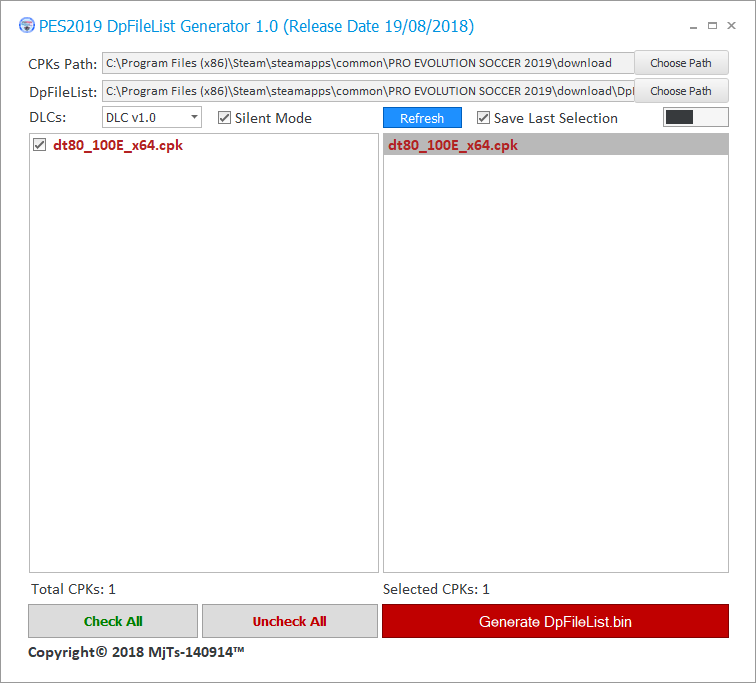Click the Copyright 2018 MjTs-140914 text

click(x=136, y=652)
